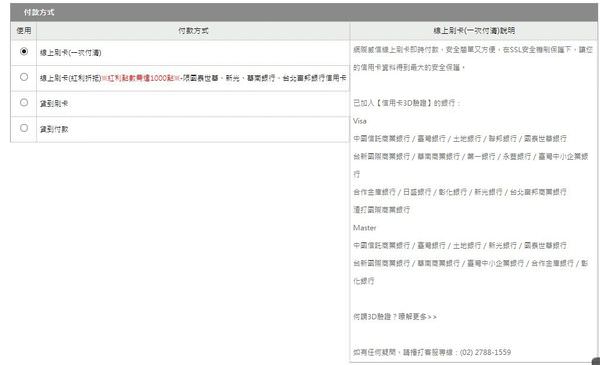Click the 付款方式 column header
This screenshot has width=600, height=365.
193,31
